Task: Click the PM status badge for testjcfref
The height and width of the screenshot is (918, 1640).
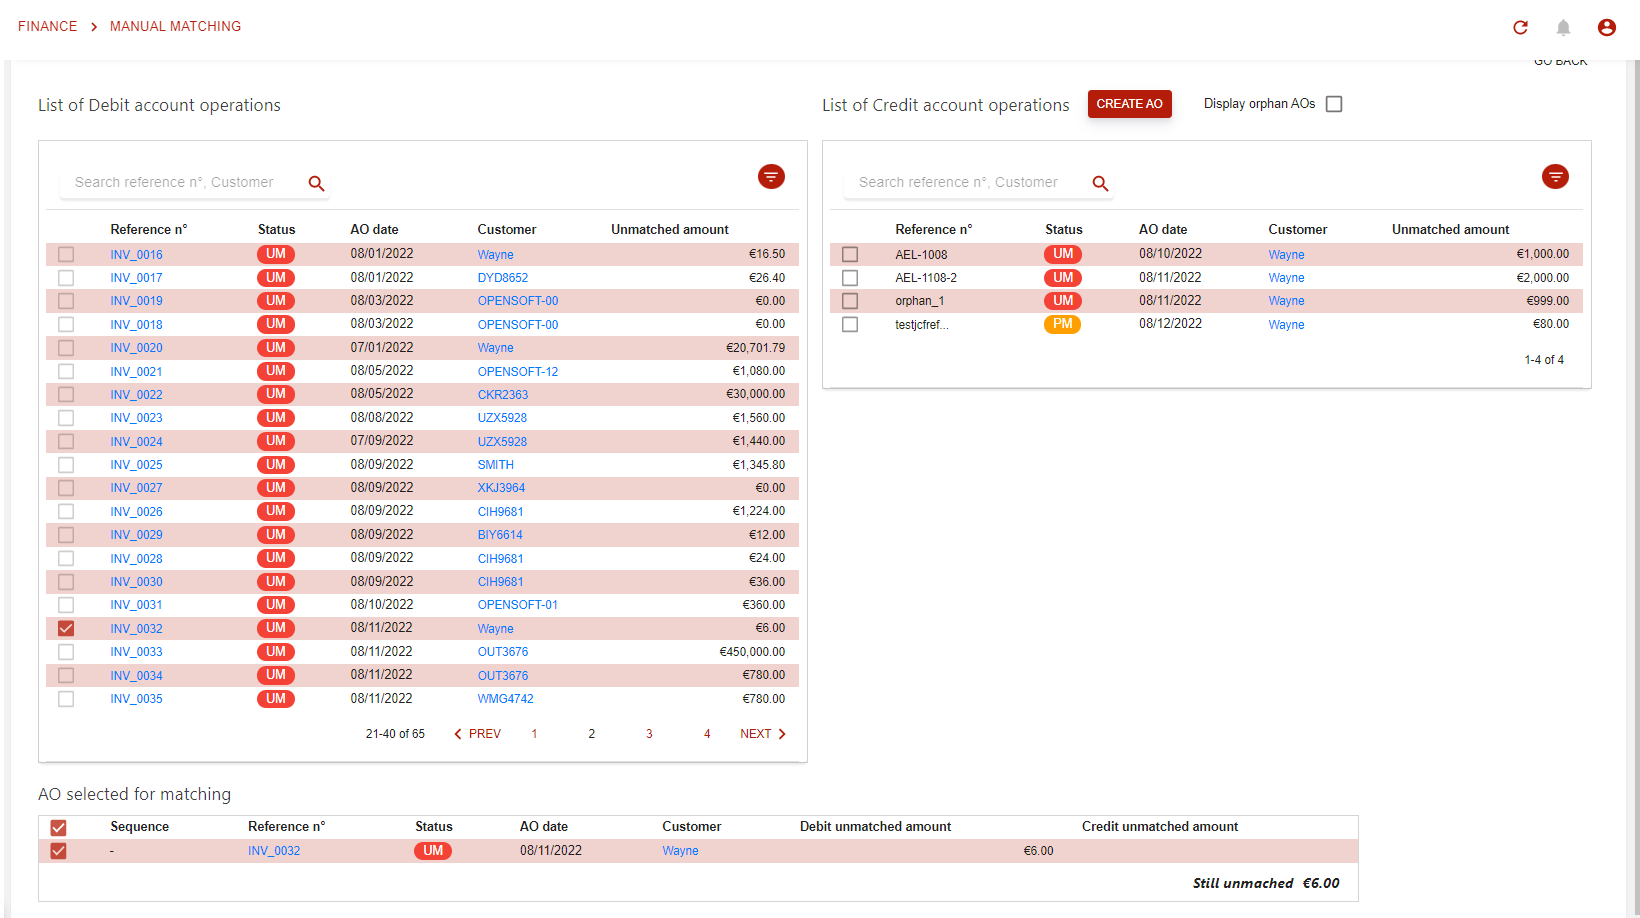Action: (x=1062, y=324)
